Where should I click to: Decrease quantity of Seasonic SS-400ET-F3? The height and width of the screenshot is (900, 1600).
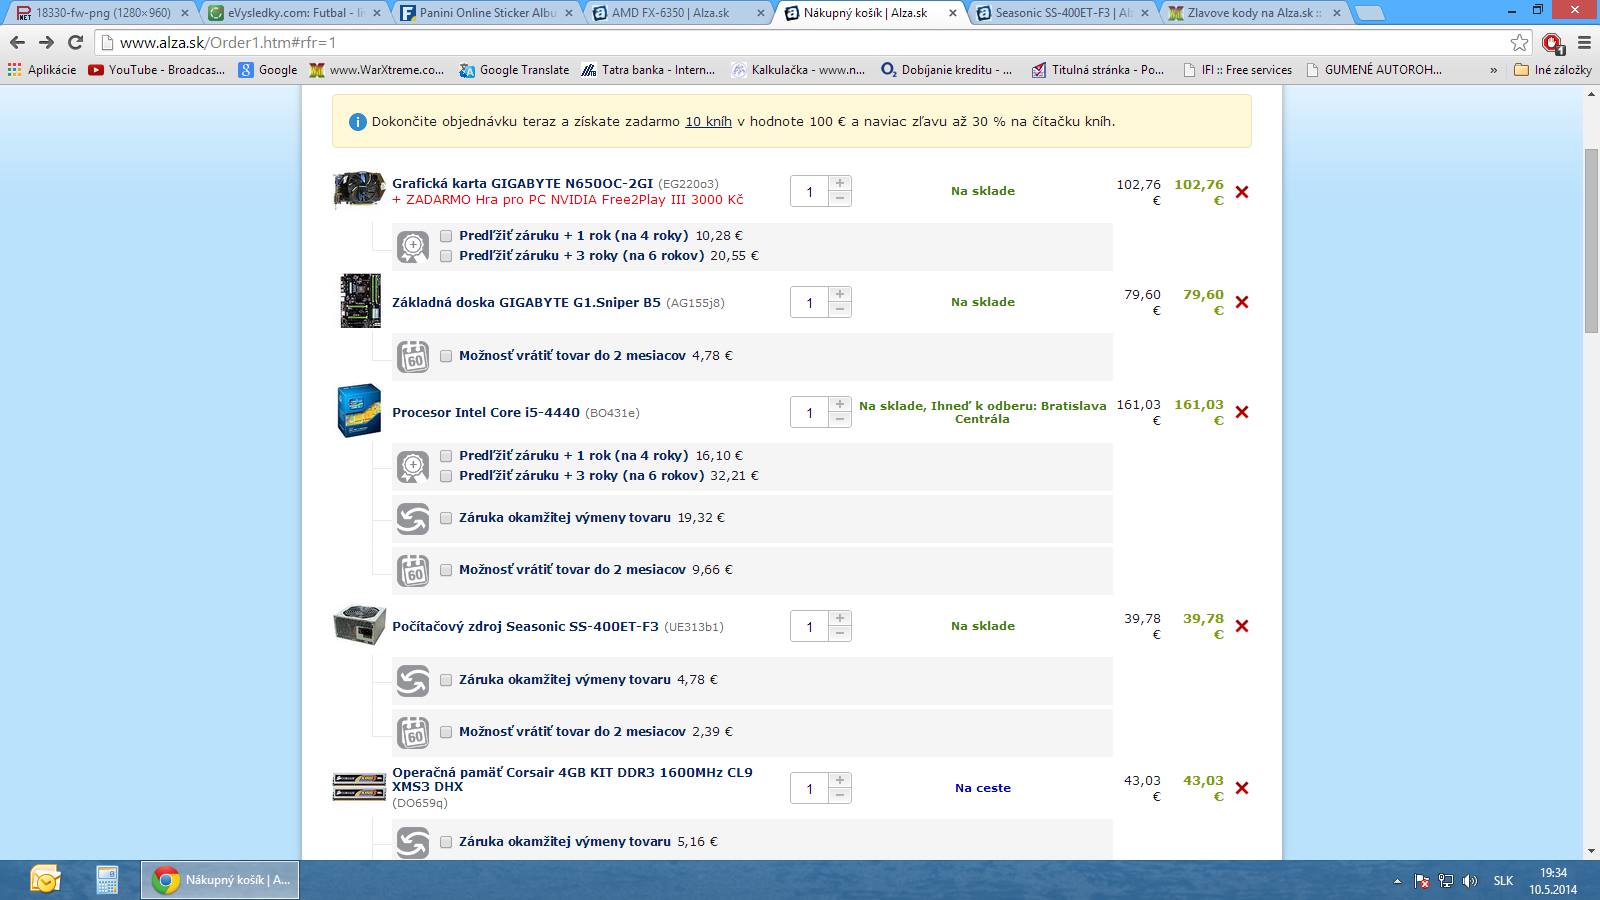point(840,633)
